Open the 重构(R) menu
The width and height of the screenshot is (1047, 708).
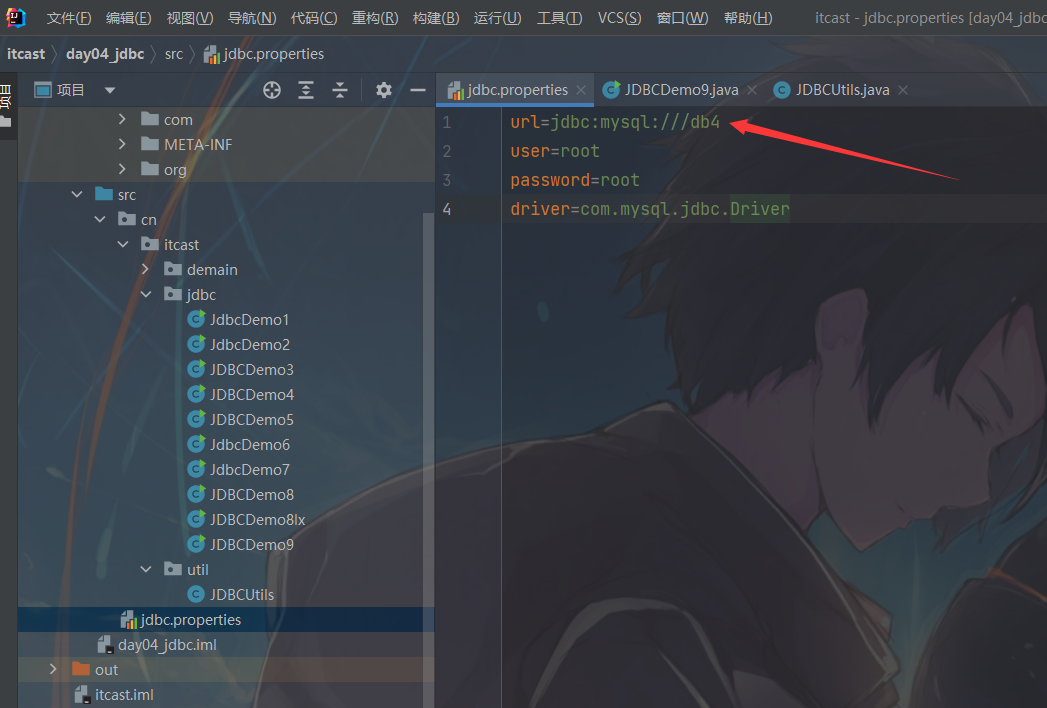coord(375,18)
